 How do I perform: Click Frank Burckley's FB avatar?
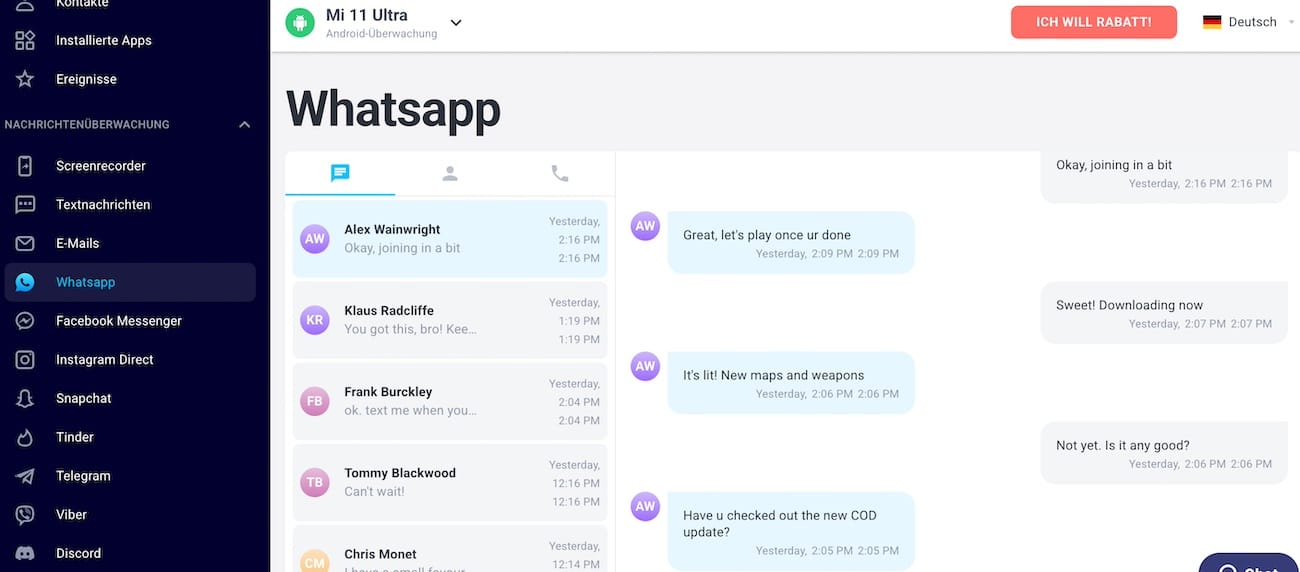(315, 401)
